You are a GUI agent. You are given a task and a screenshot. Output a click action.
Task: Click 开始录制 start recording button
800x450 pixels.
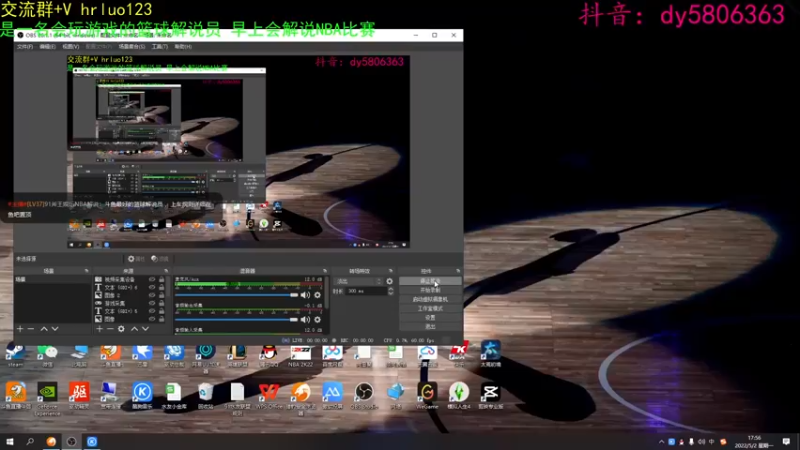pos(430,290)
